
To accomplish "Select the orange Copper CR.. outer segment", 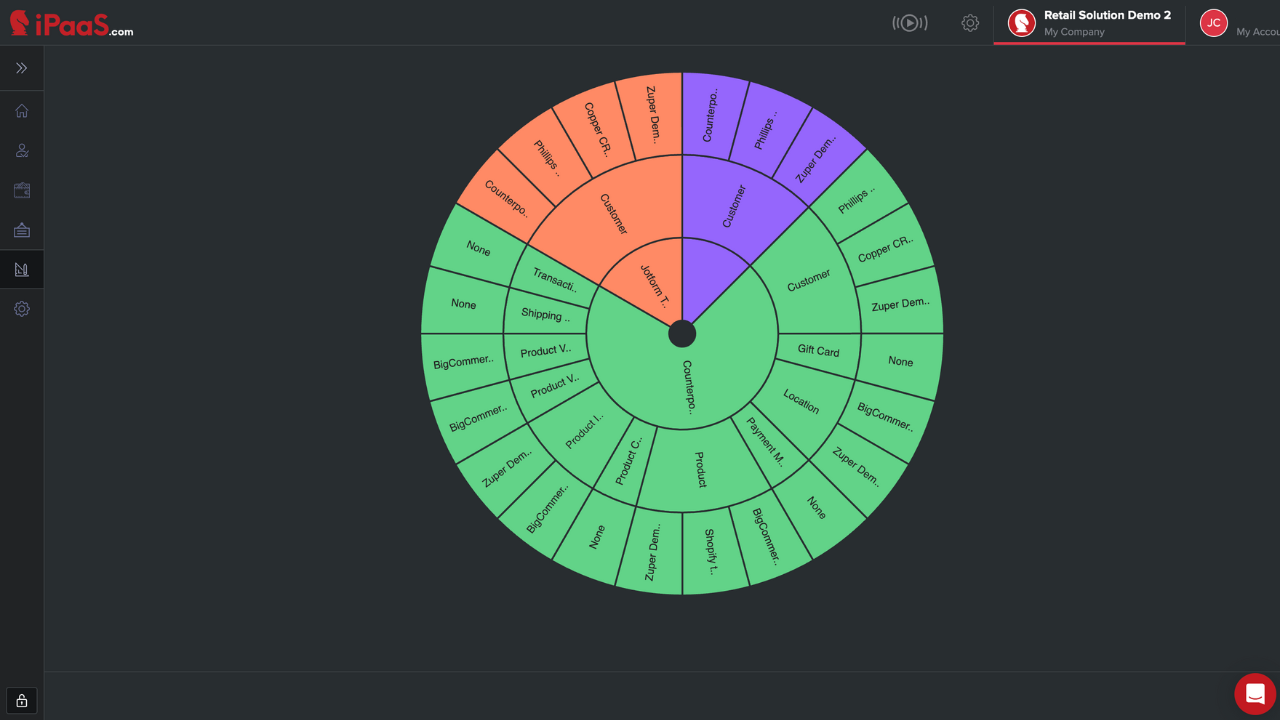I will tap(597, 130).
